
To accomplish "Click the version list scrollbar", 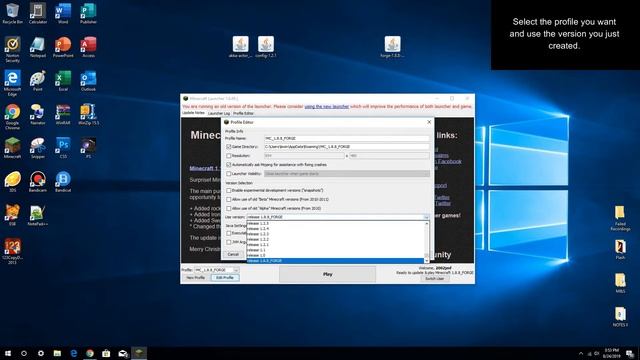I will coord(427,242).
